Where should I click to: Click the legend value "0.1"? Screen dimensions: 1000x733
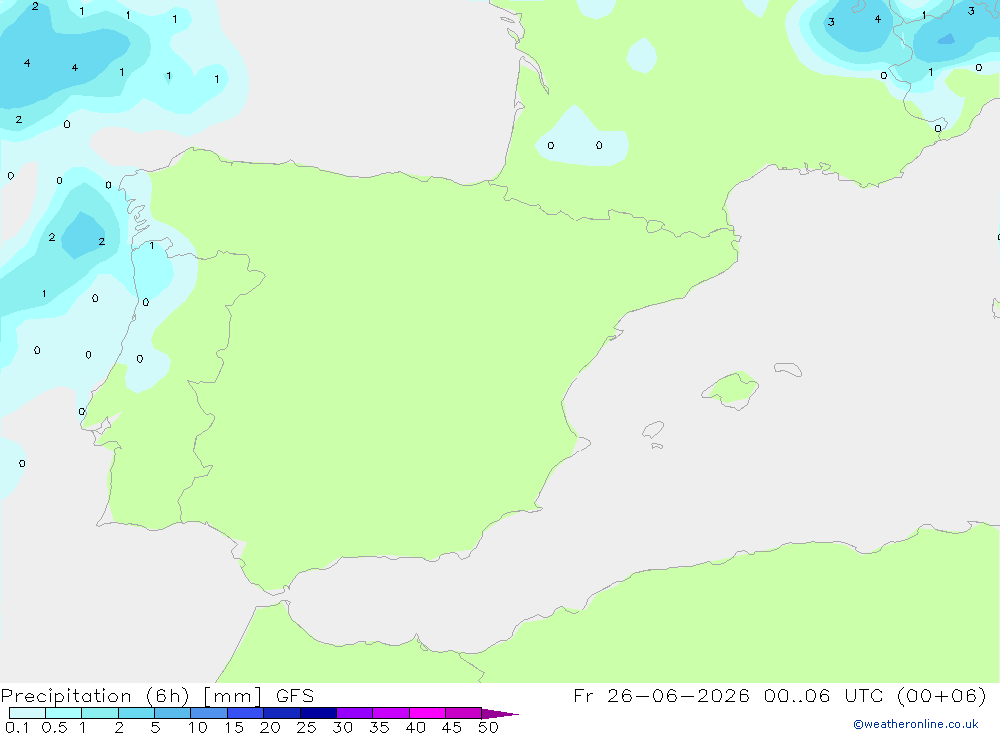coord(17,727)
